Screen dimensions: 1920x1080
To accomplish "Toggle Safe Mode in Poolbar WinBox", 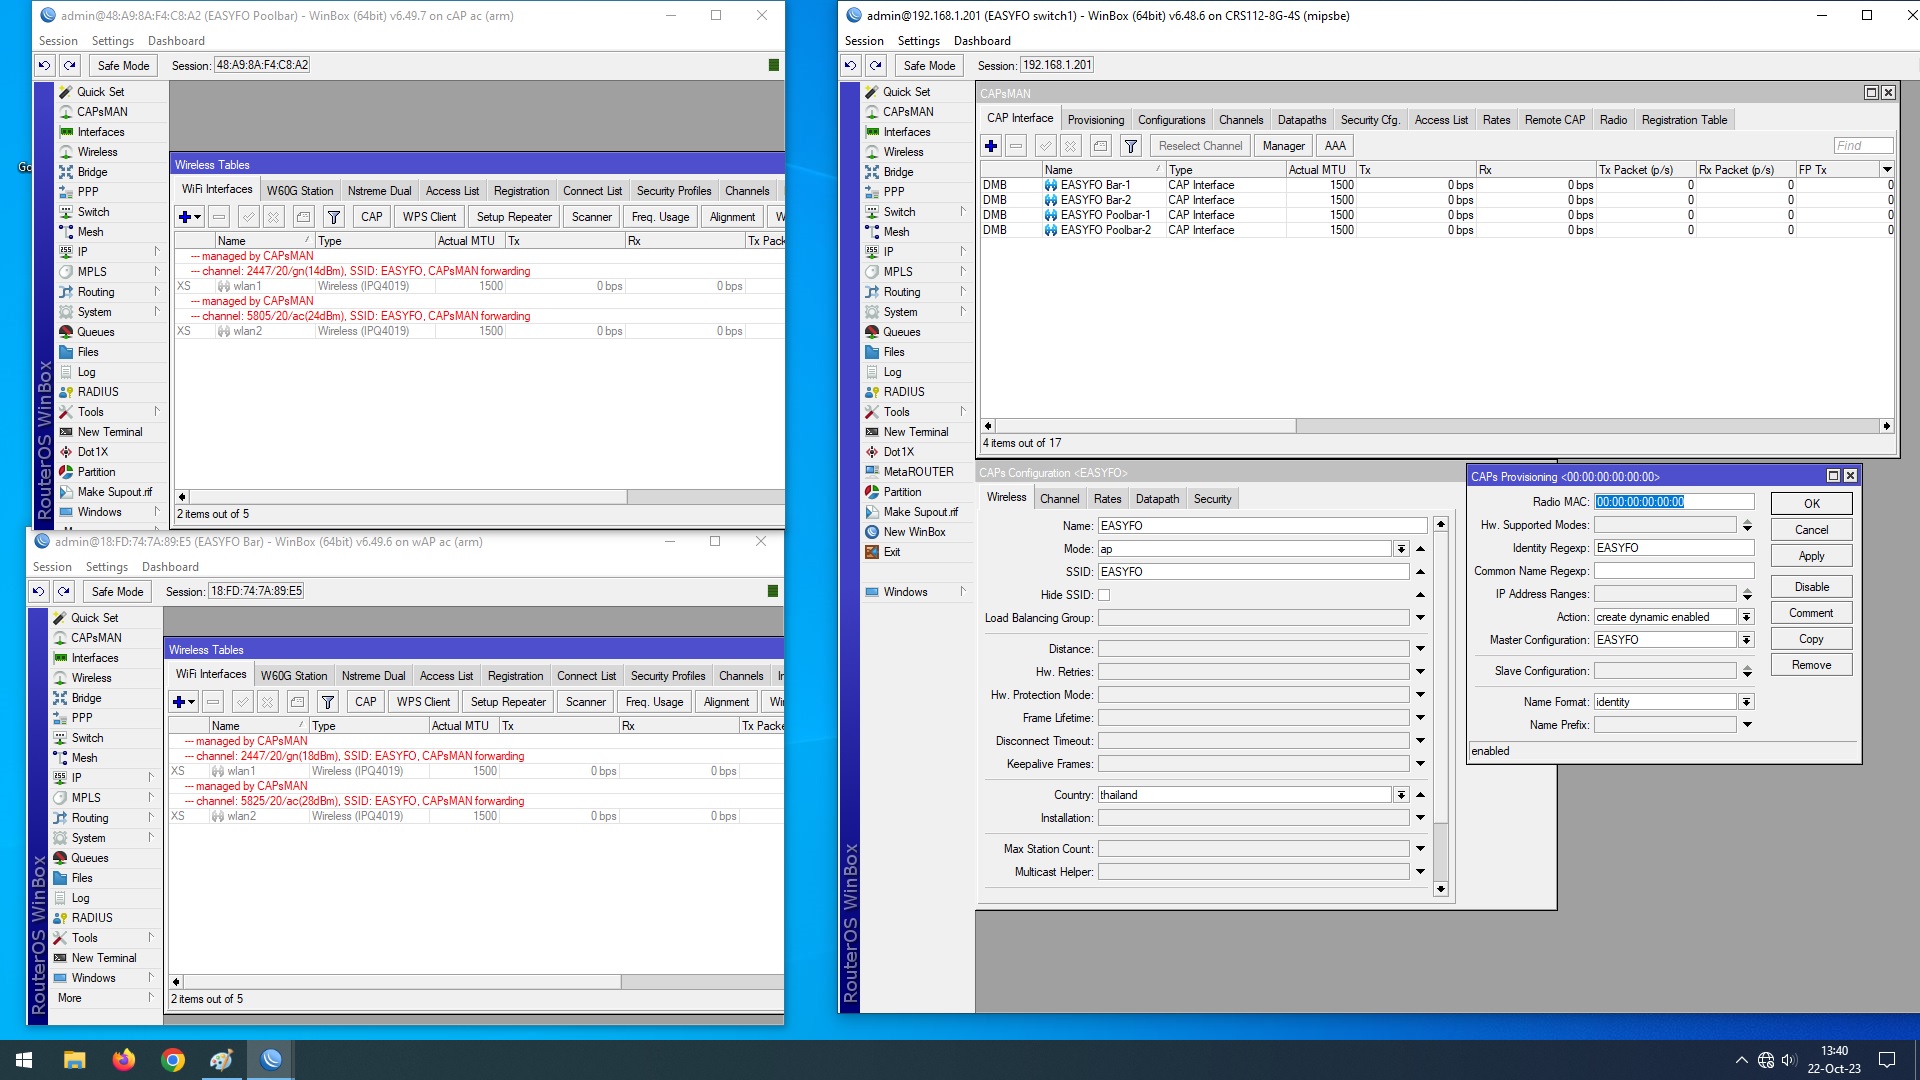I will [x=123, y=65].
